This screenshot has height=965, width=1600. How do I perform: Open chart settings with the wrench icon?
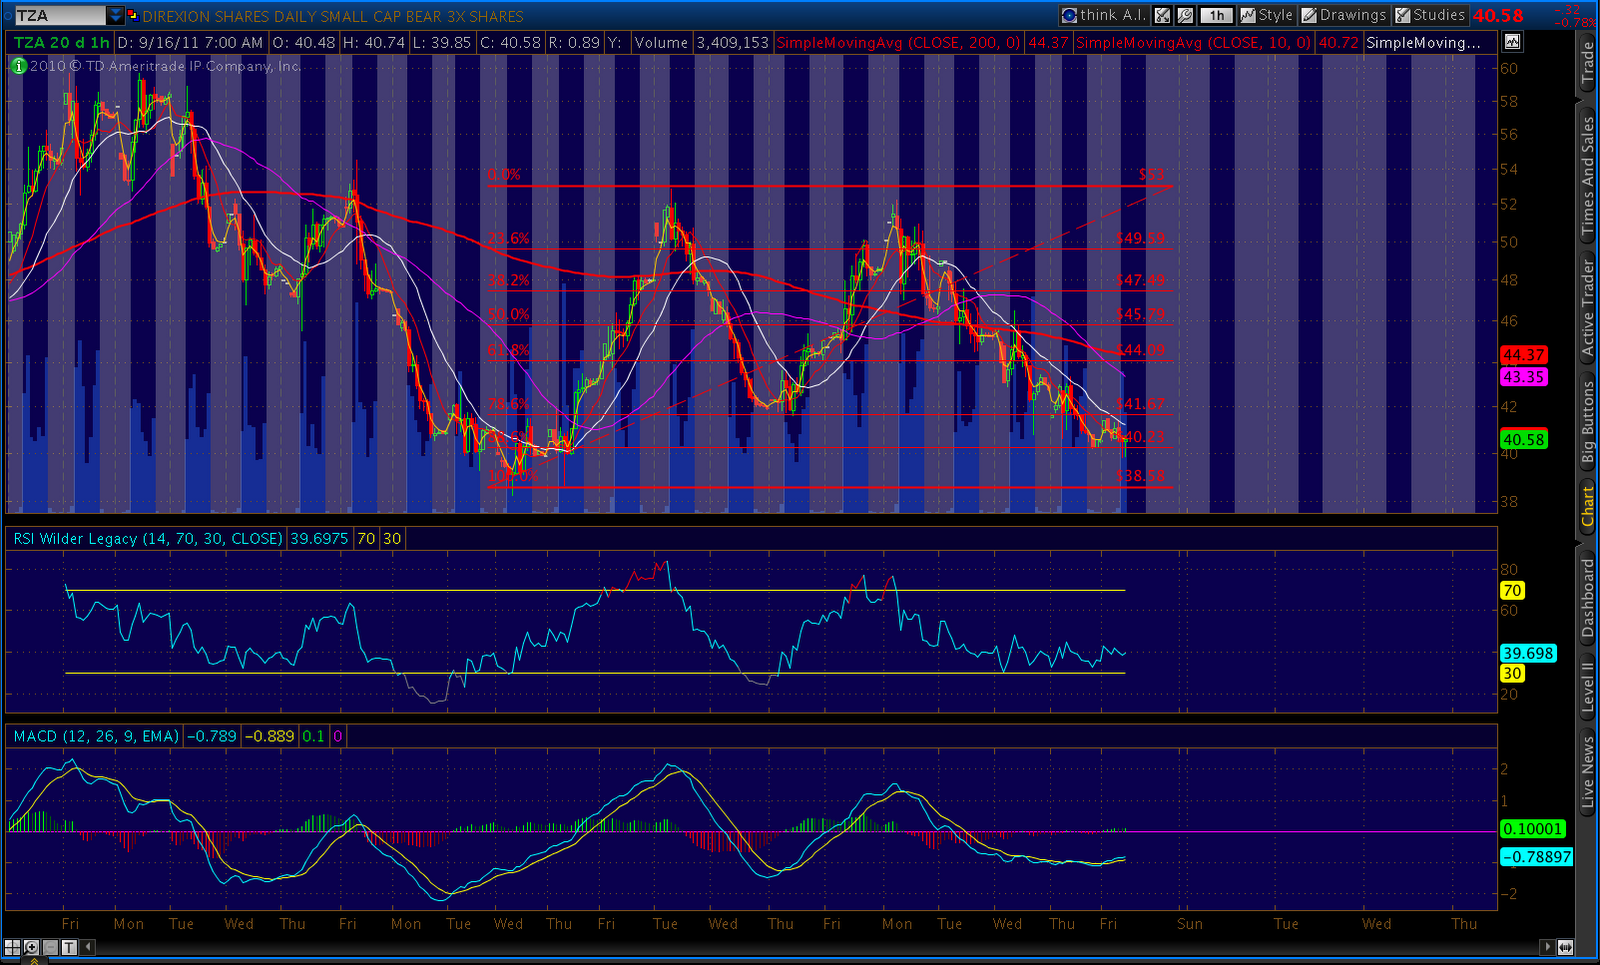pyautogui.click(x=1185, y=15)
